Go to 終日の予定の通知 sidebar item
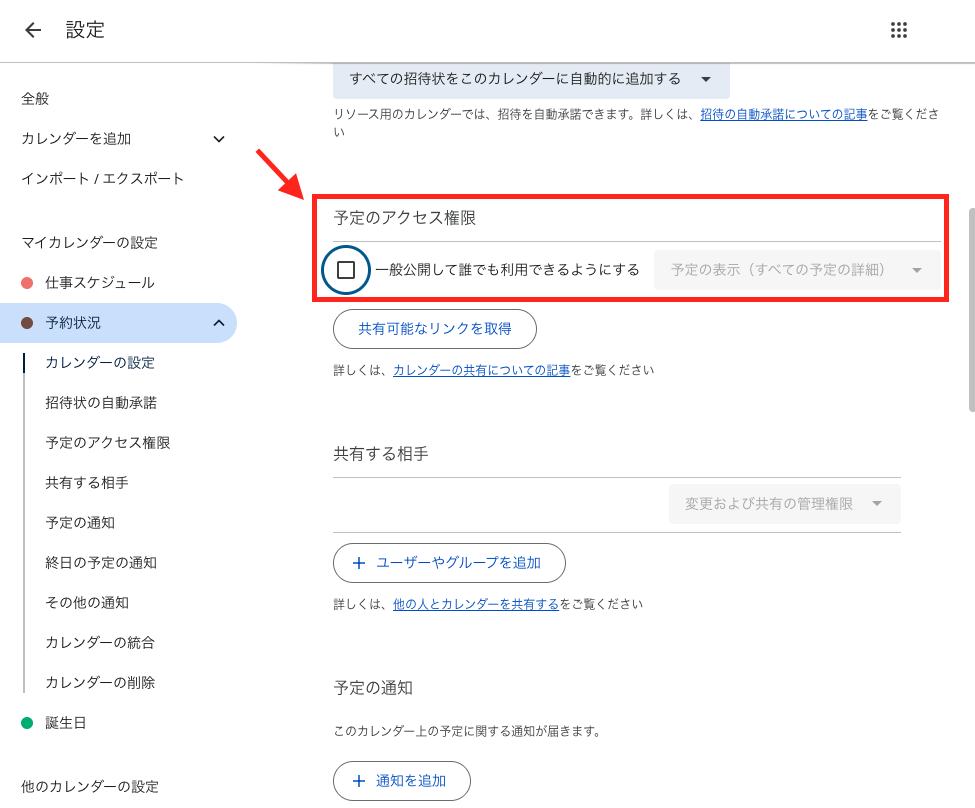Image resolution: width=975 pixels, height=808 pixels. pyautogui.click(x=101, y=563)
